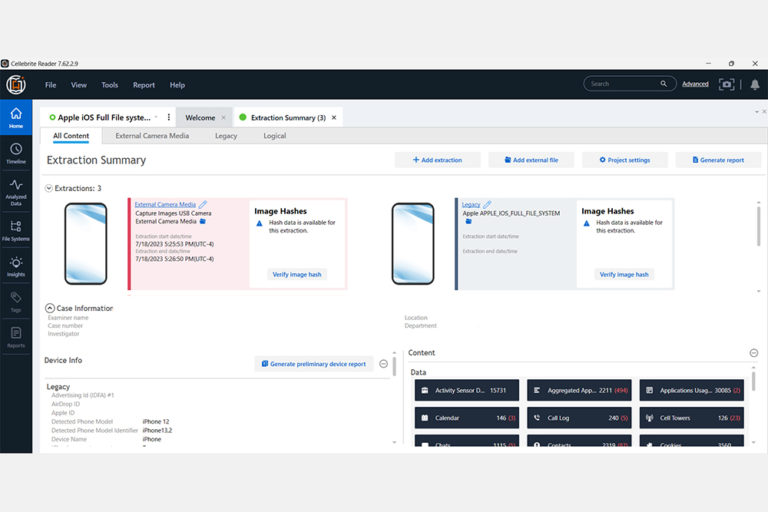Collapse the Device Info panel with the minus icon
The height and width of the screenshot is (512, 768).
coord(384,363)
